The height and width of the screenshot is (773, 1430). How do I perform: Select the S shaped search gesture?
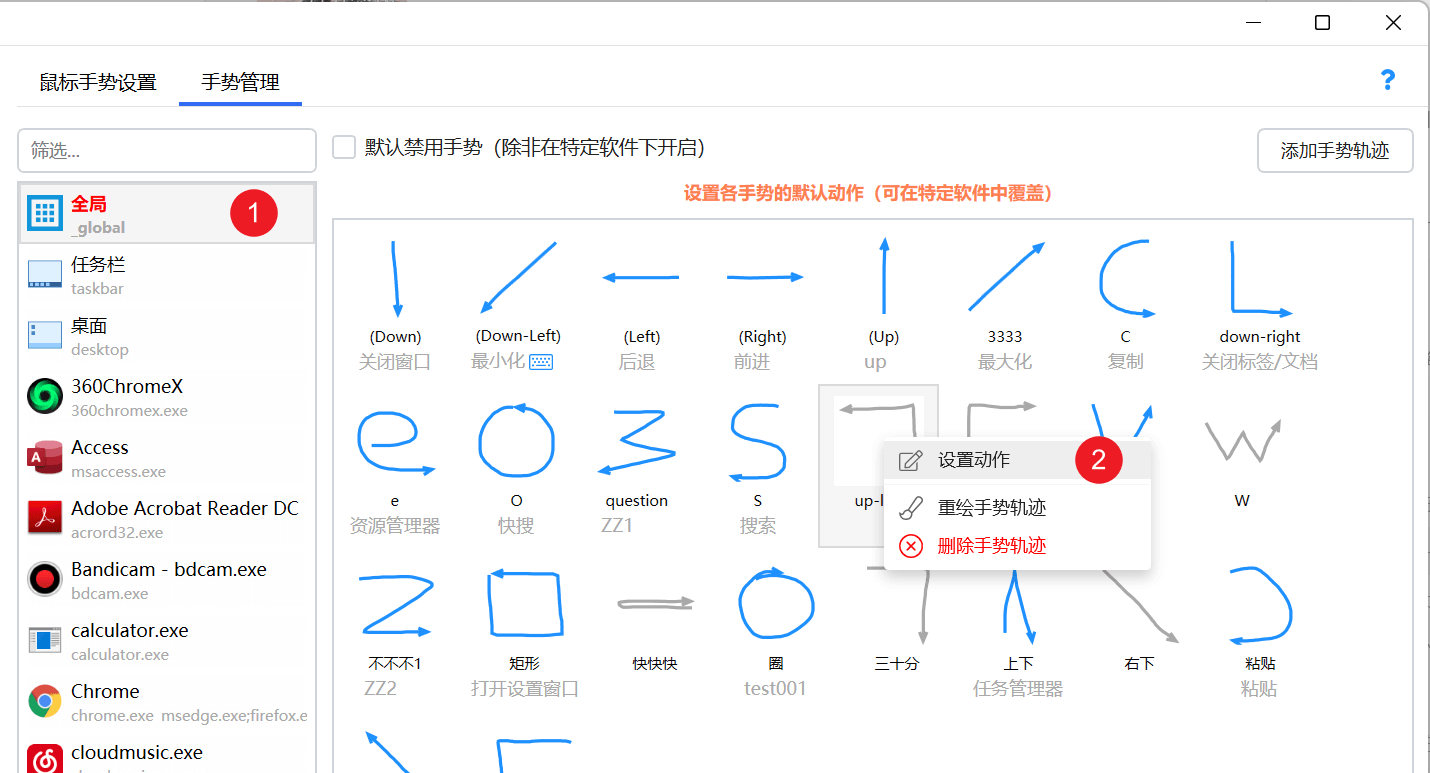[x=757, y=443]
